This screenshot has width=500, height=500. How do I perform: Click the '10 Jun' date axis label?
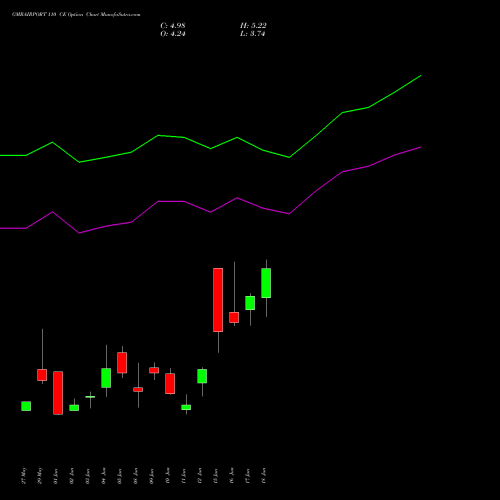(168, 476)
